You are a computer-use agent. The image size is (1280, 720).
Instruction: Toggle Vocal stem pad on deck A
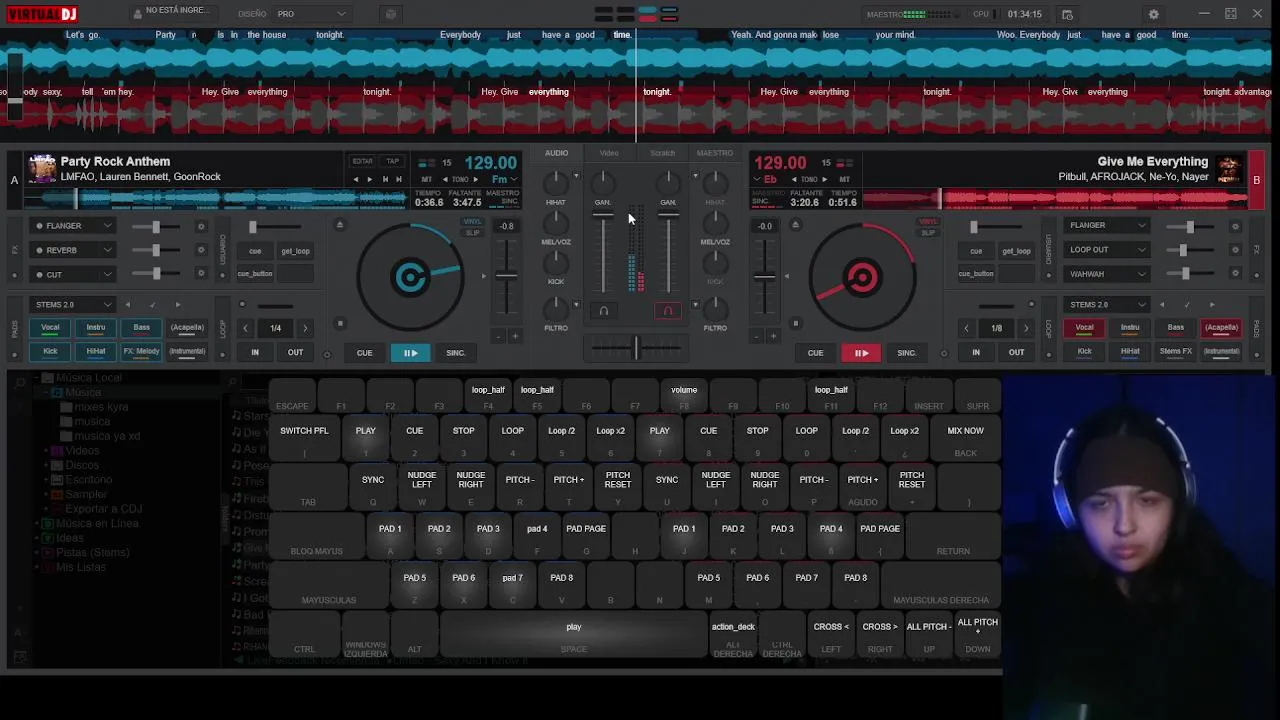pyautogui.click(x=50, y=327)
